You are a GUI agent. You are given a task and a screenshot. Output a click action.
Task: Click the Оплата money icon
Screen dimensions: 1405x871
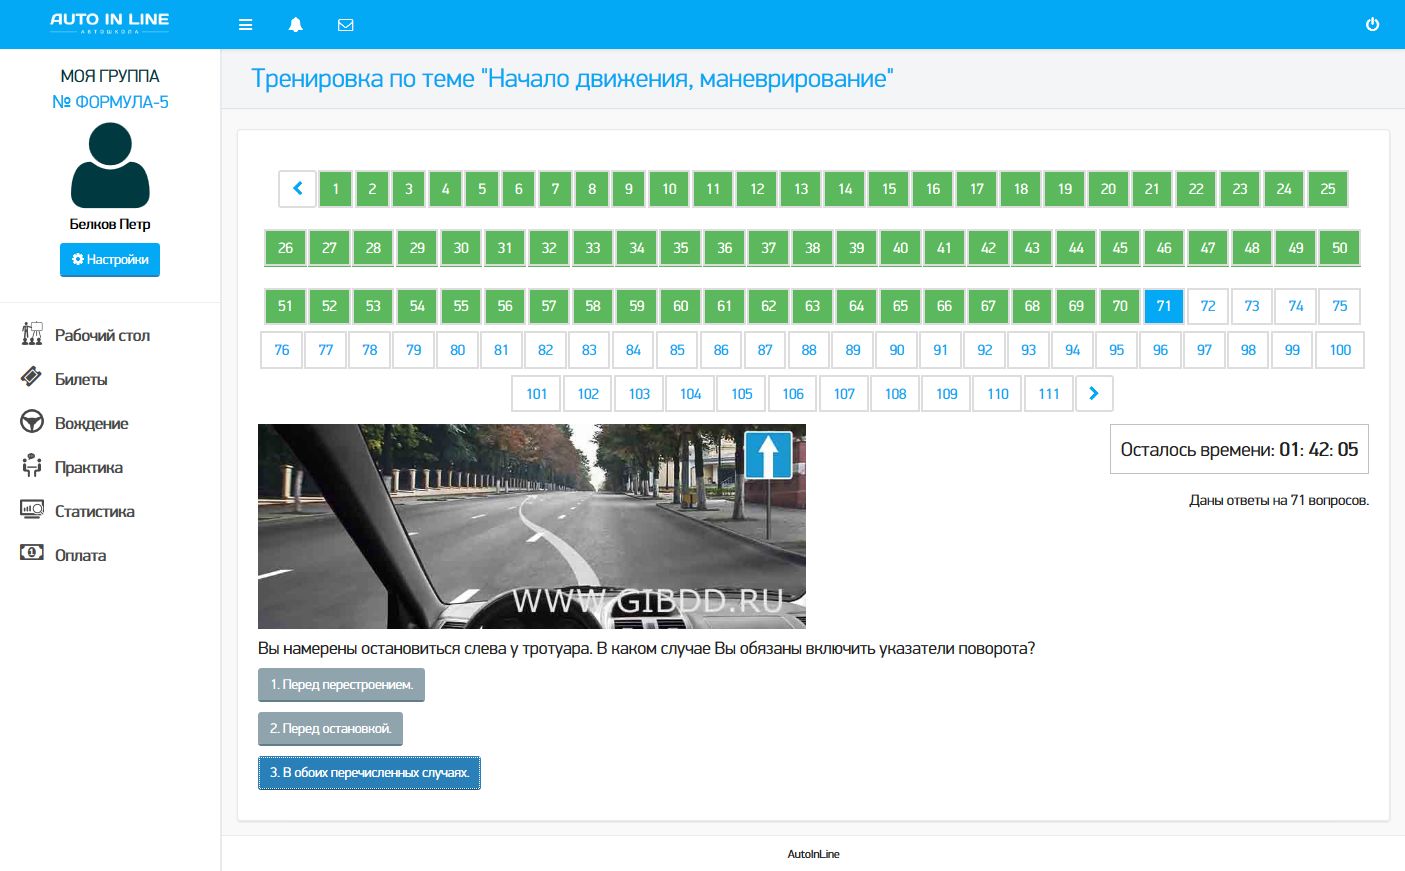[32, 553]
